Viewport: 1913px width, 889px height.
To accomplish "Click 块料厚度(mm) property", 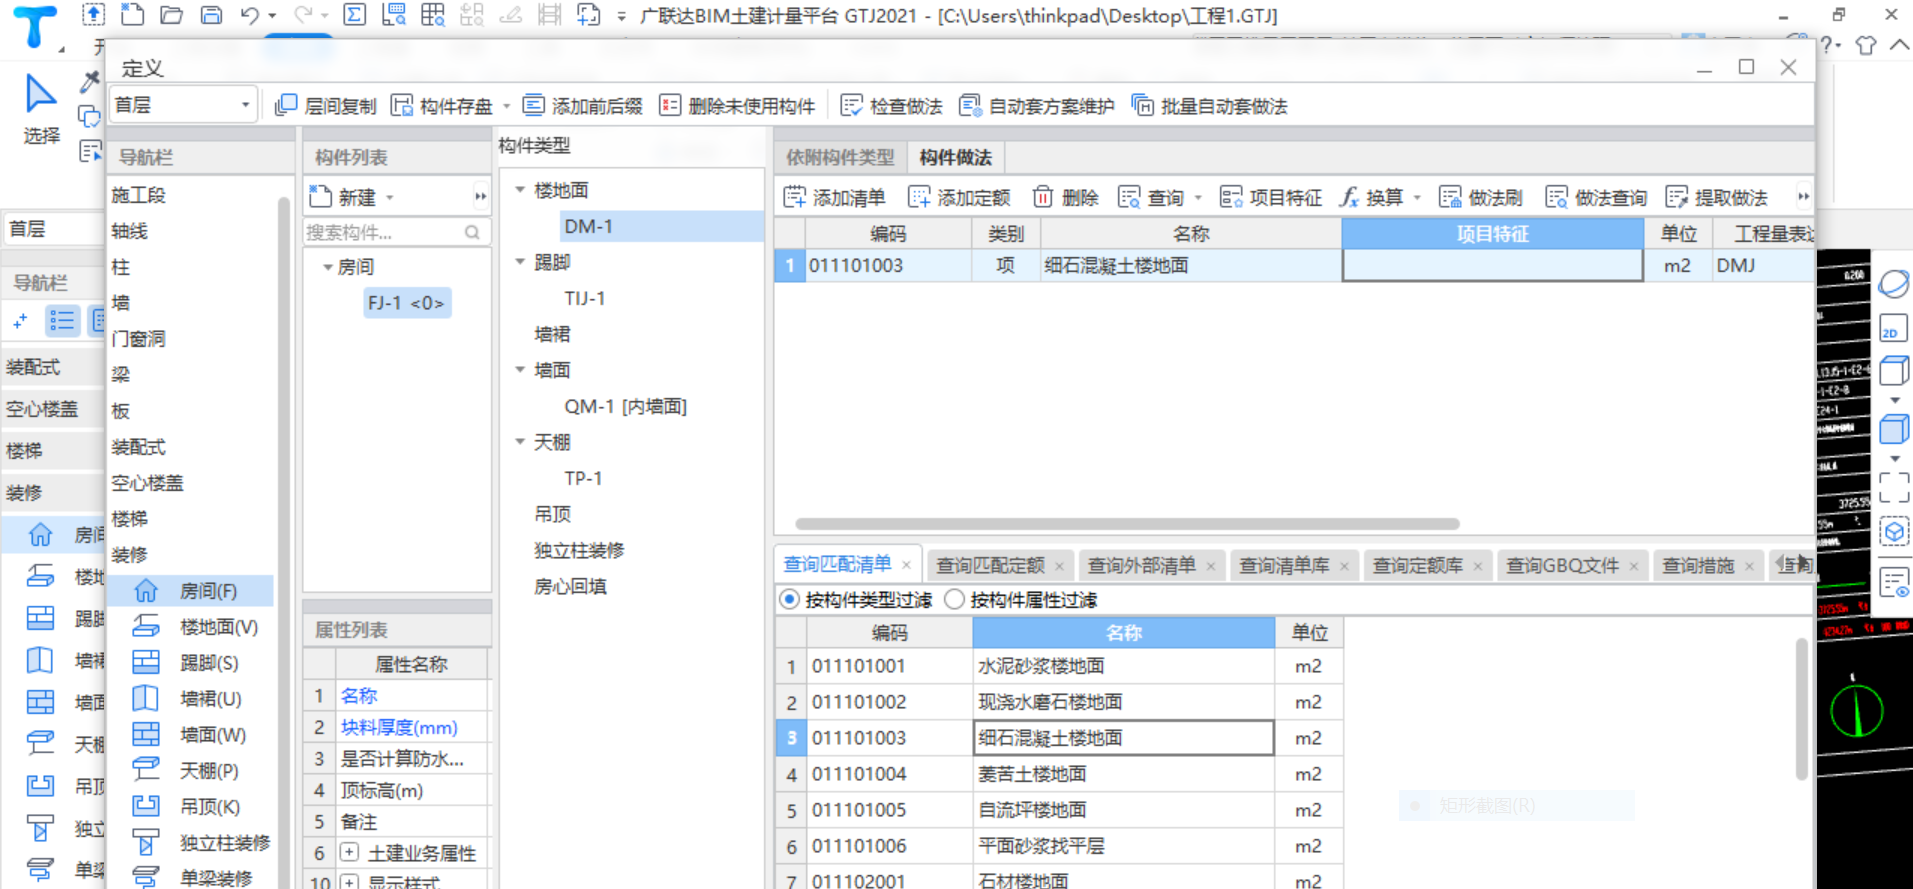I will (399, 727).
